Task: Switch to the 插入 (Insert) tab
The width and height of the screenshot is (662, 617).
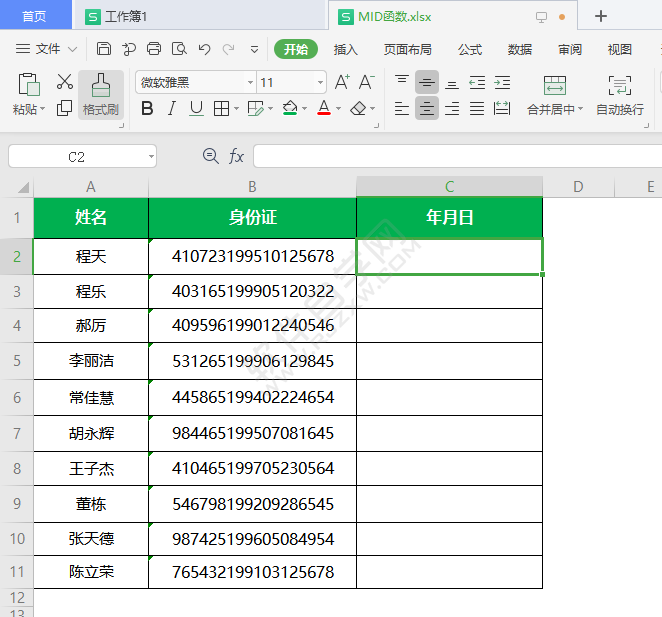Action: (345, 49)
